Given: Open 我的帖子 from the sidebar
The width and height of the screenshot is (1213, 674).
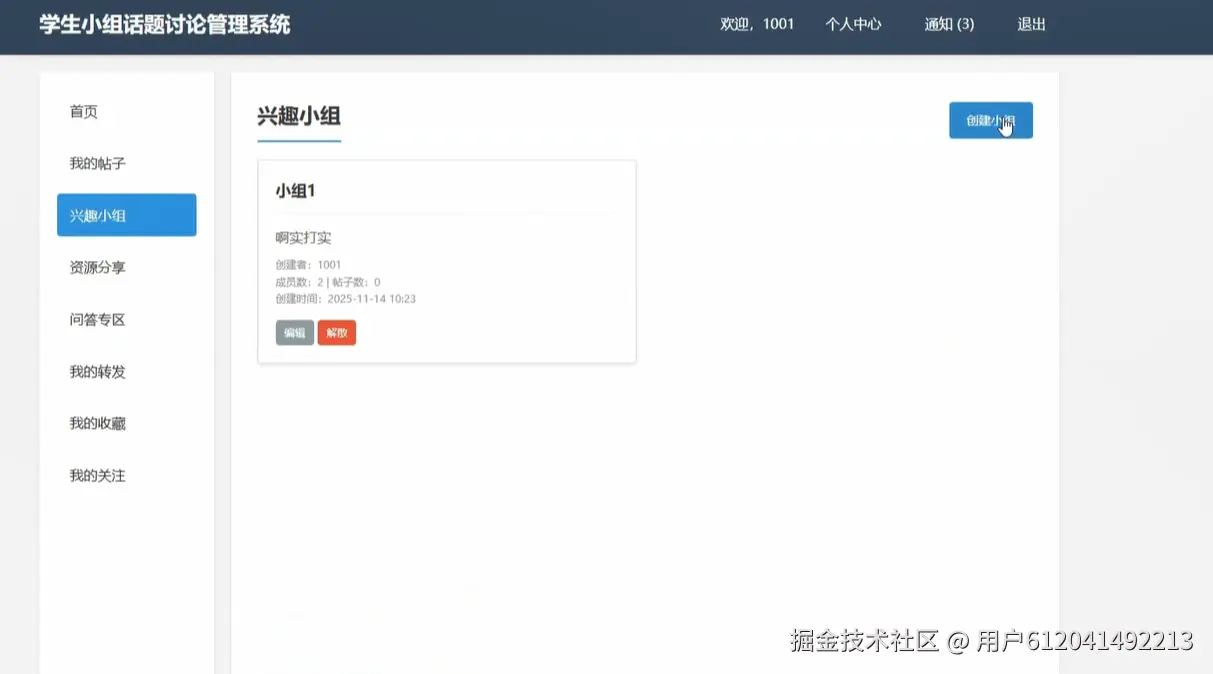Looking at the screenshot, I should pos(95,163).
